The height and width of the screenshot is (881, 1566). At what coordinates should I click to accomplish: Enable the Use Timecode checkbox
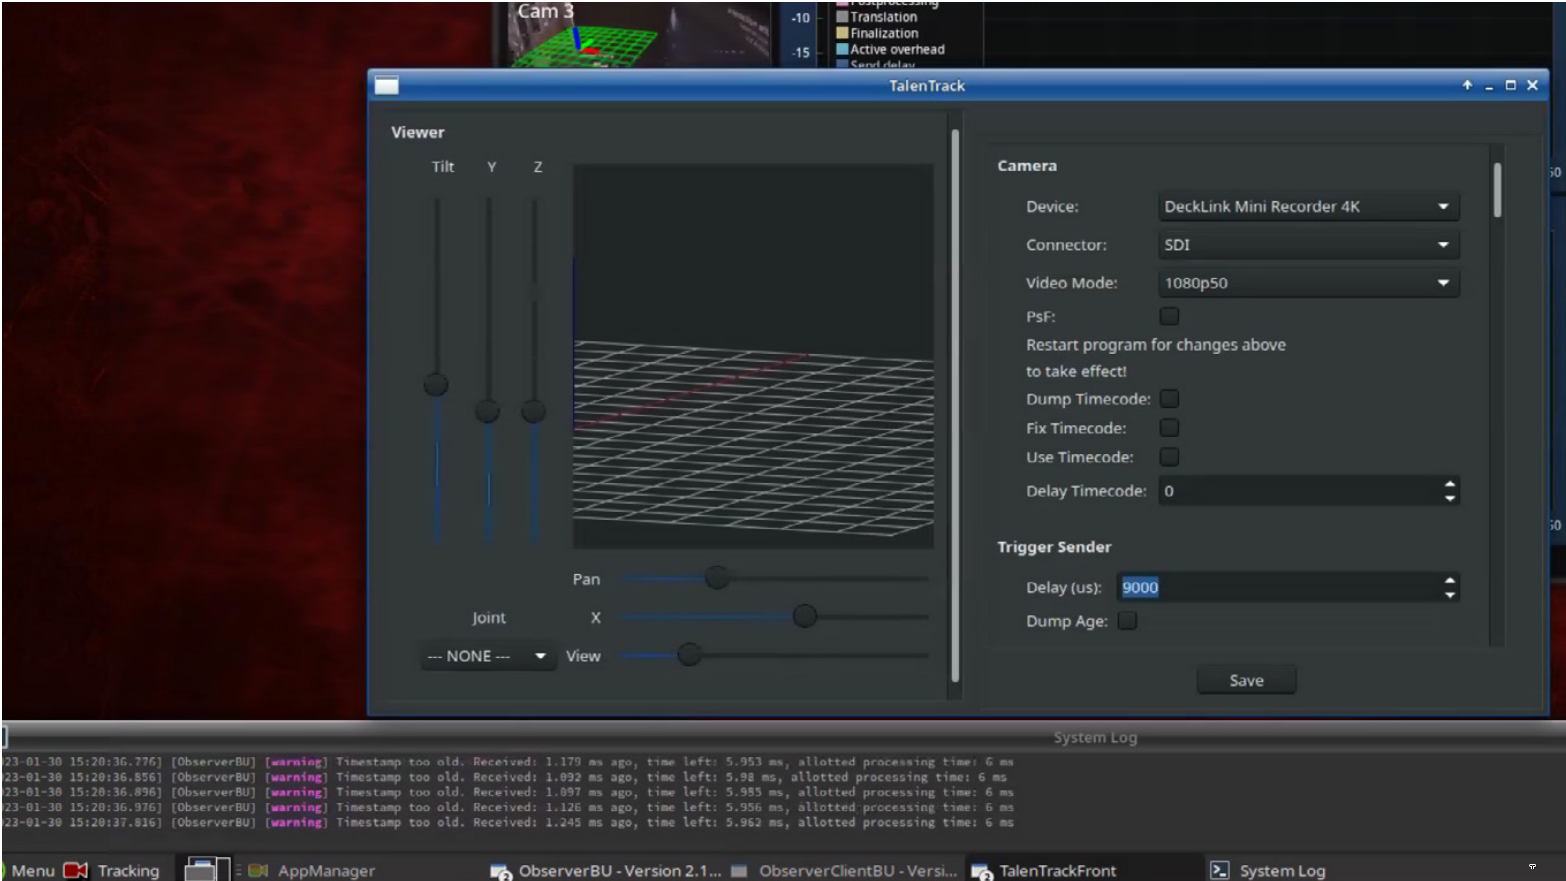click(x=1168, y=457)
